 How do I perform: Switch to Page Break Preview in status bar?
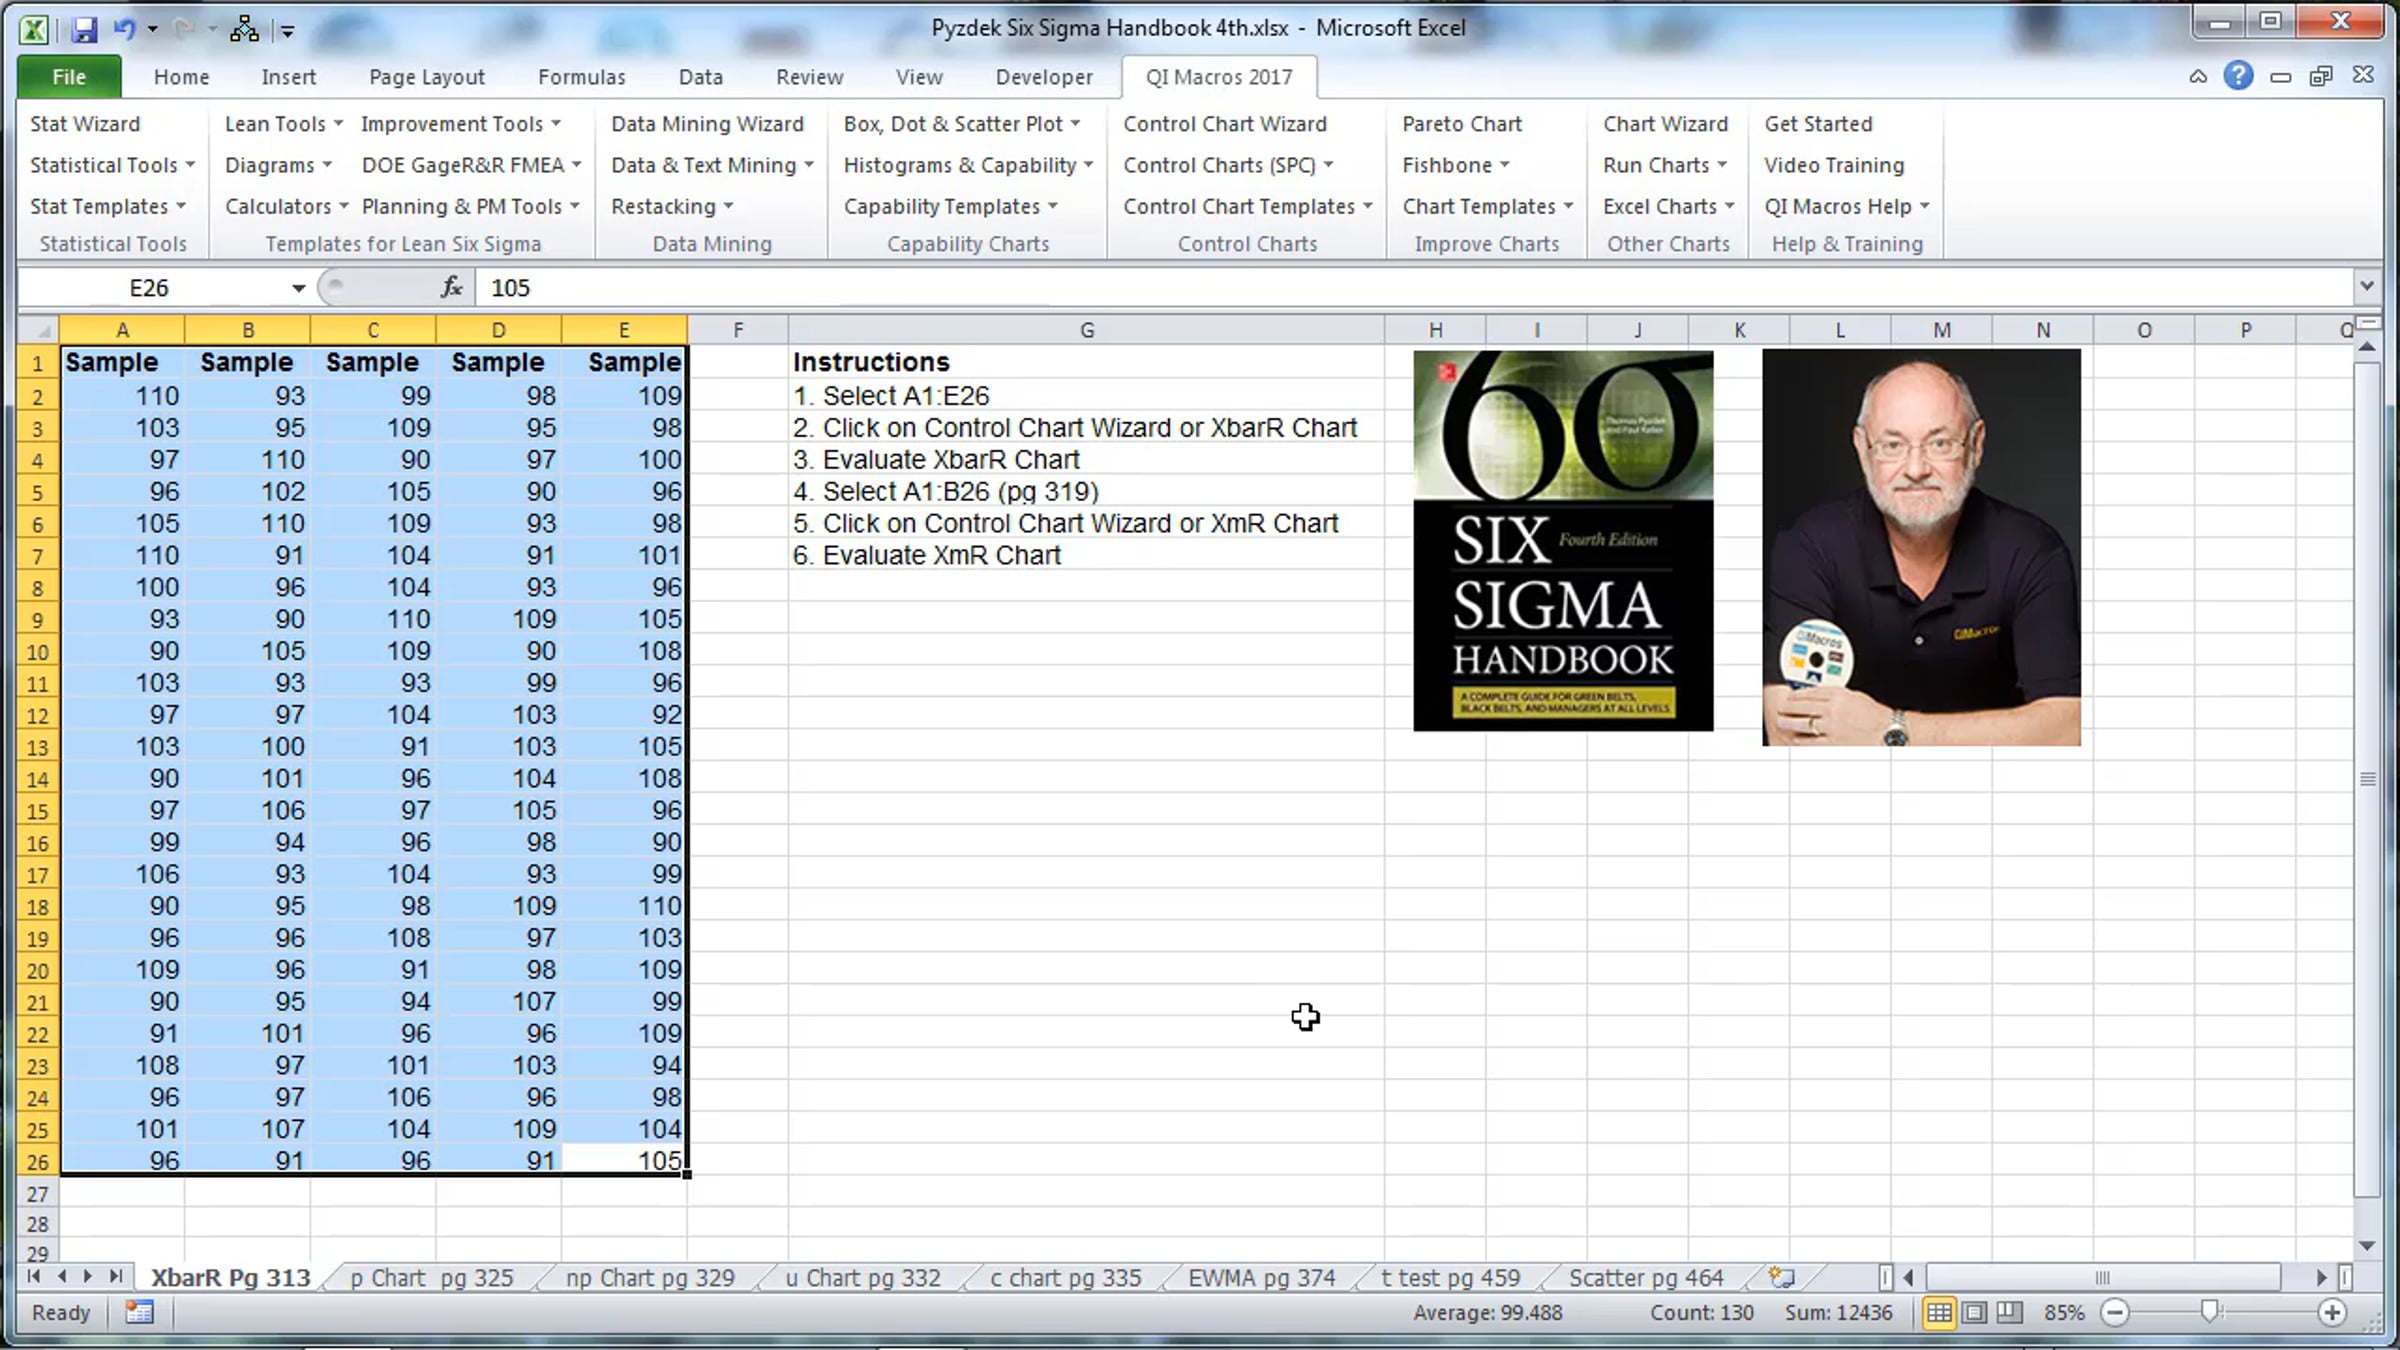[2009, 1312]
